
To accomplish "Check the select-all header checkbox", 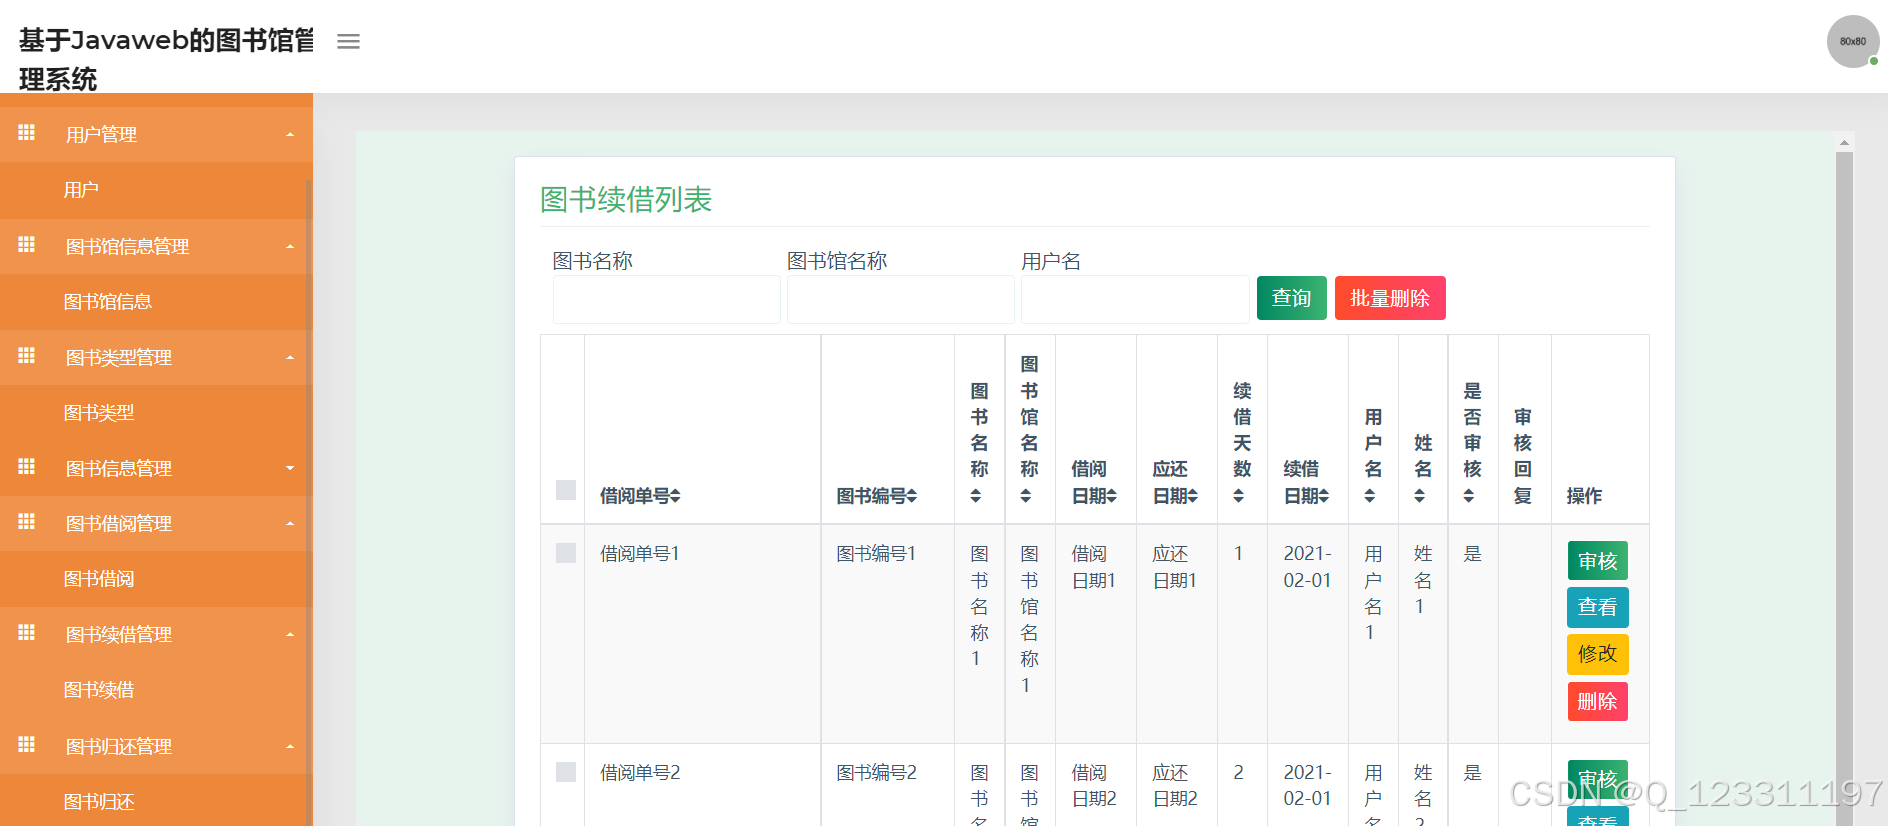I will (566, 490).
